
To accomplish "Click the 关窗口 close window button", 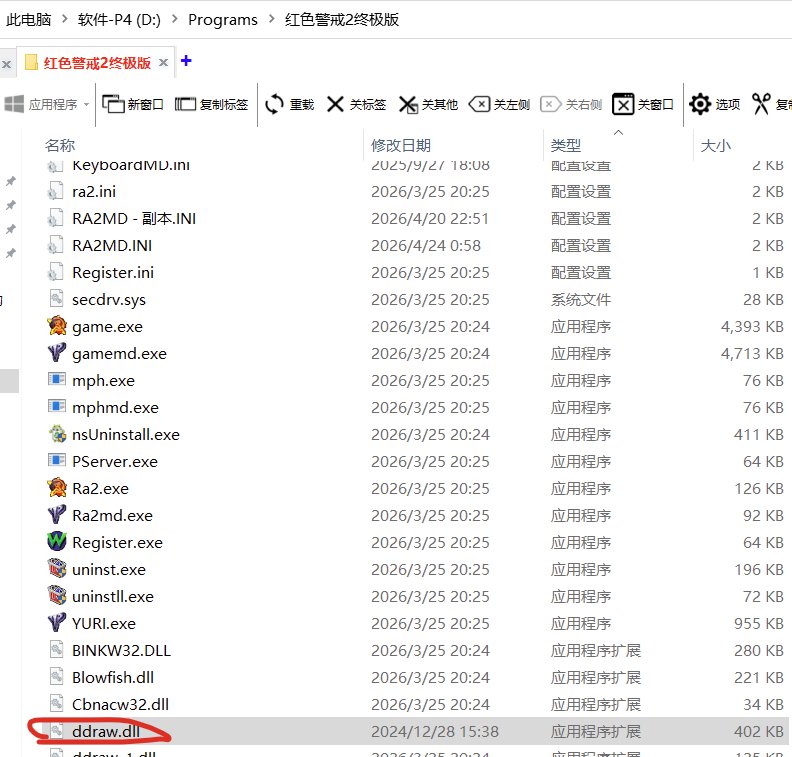I will (642, 105).
